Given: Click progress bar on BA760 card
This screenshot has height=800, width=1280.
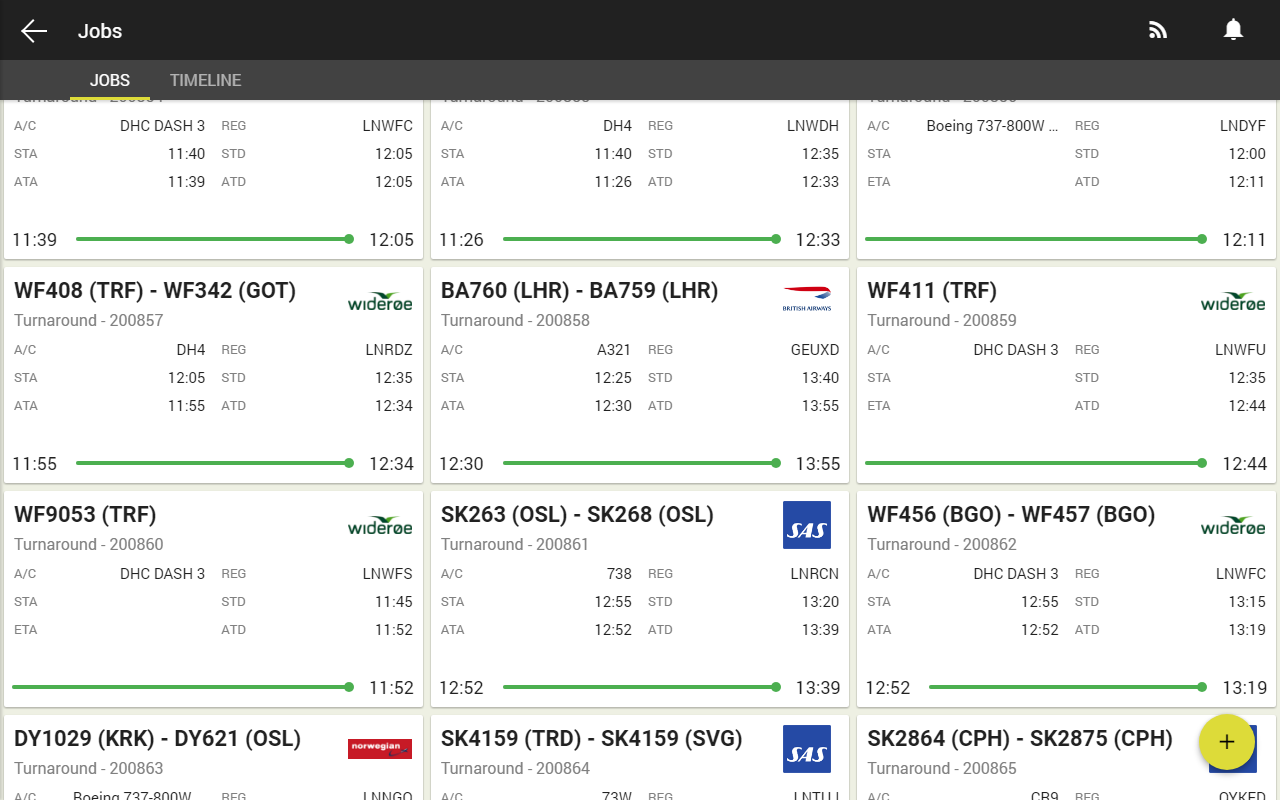Looking at the screenshot, I should pos(639,463).
